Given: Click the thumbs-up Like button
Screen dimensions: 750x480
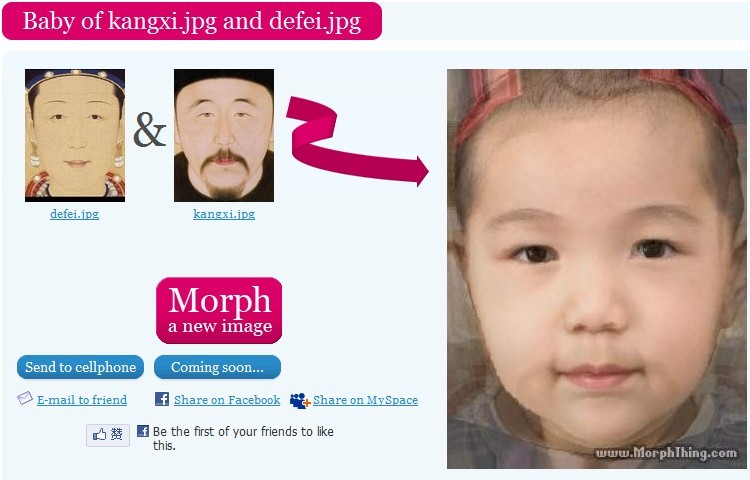Looking at the screenshot, I should coord(108,435).
